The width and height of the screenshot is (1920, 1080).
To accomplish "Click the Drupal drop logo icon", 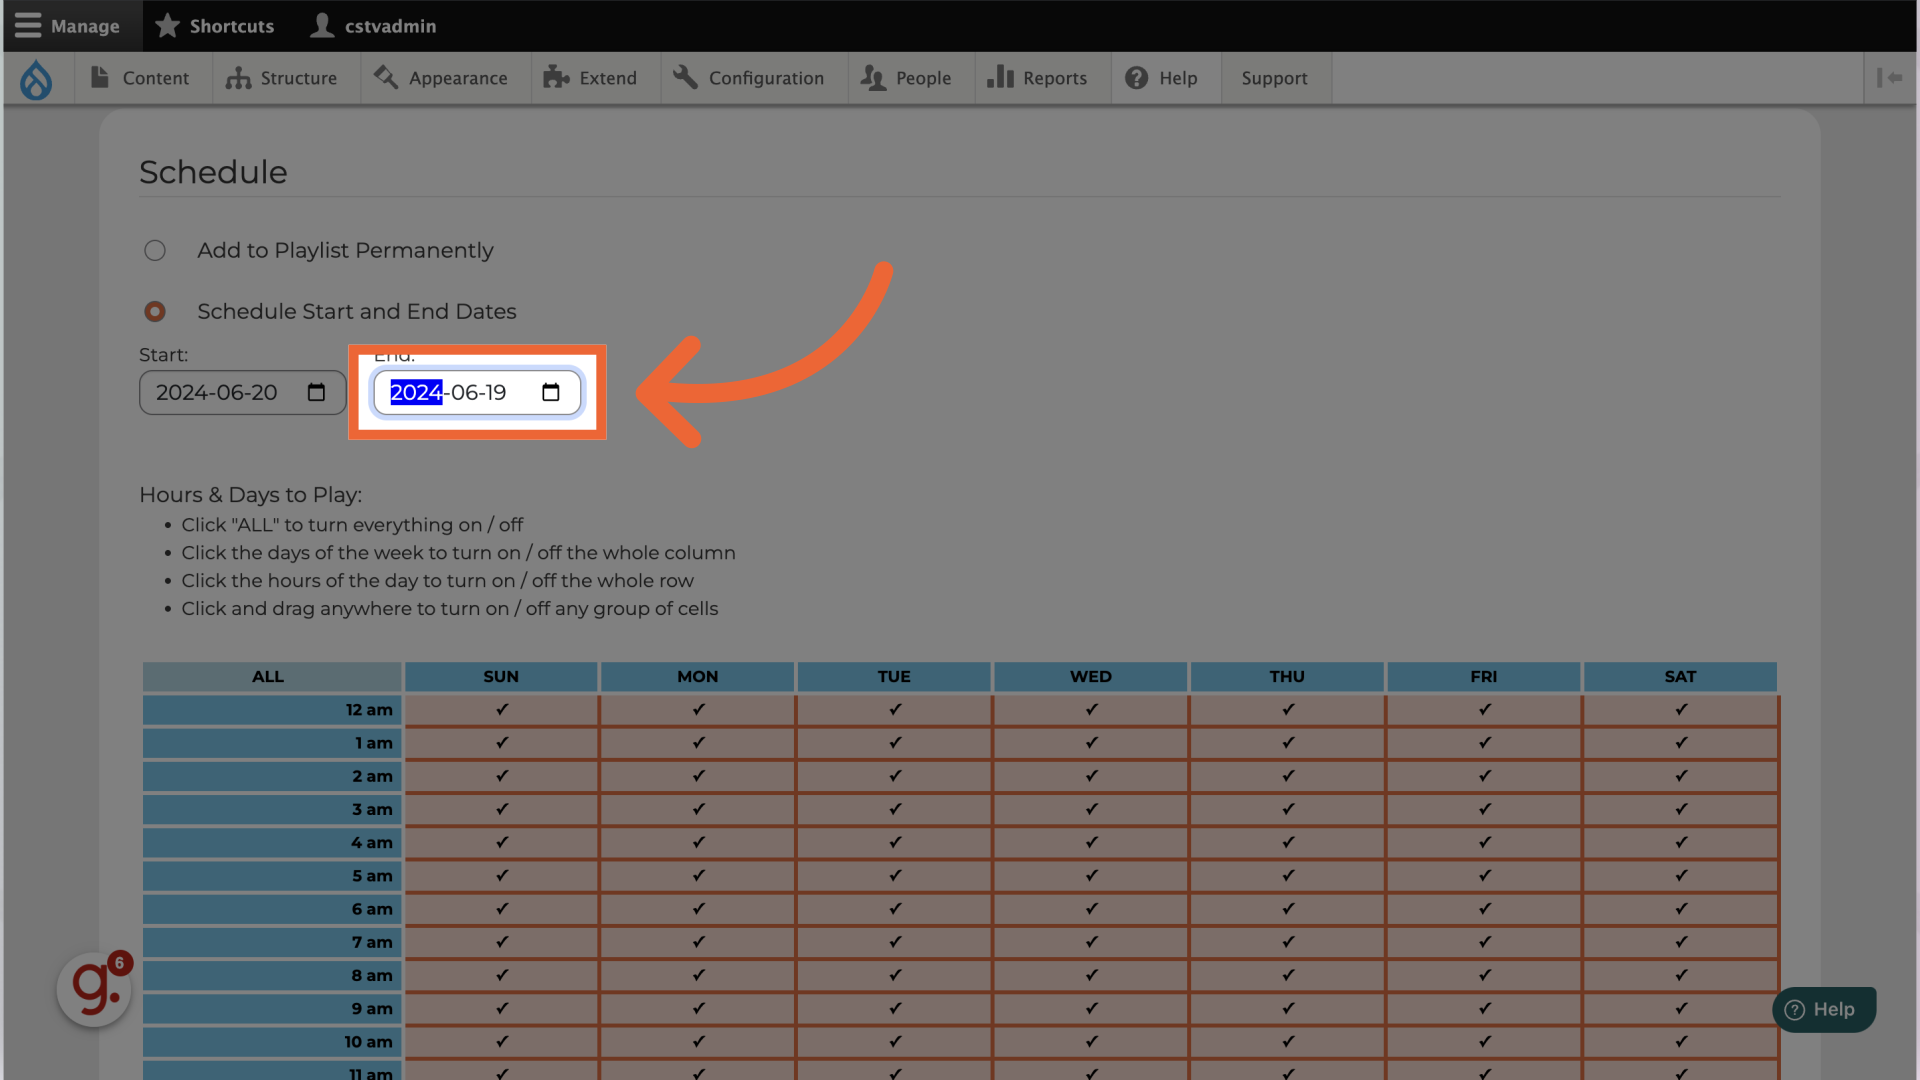I will tap(36, 79).
